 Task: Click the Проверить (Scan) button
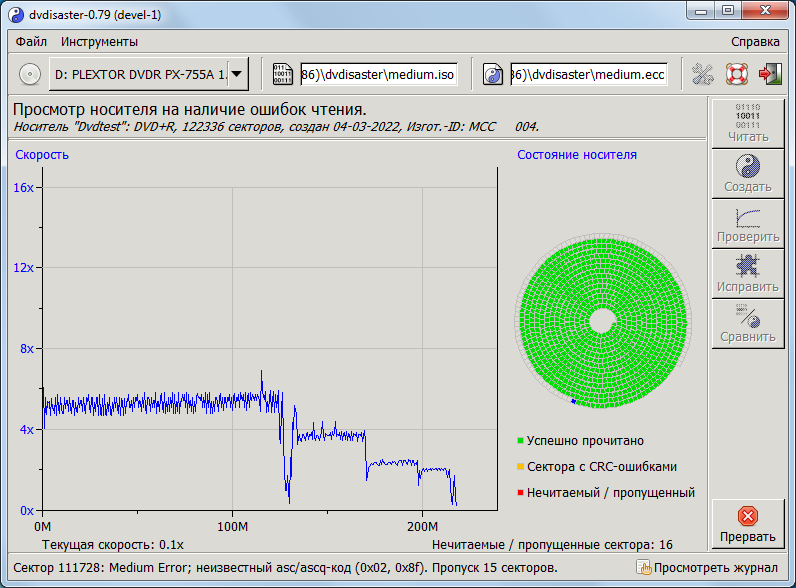coord(747,222)
